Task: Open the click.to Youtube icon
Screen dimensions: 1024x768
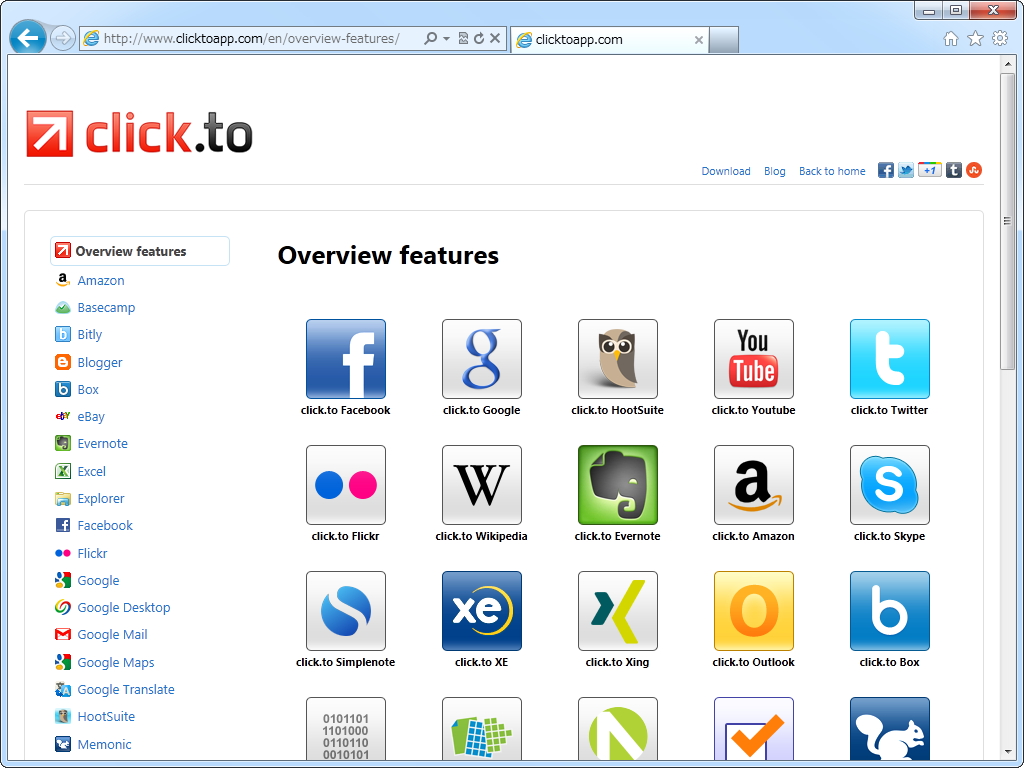Action: pyautogui.click(x=754, y=359)
